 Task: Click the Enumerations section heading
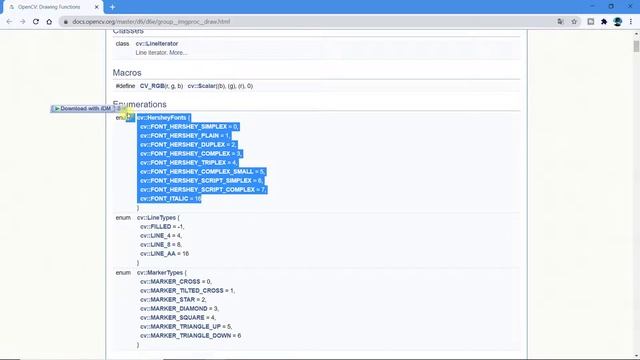[x=140, y=104]
